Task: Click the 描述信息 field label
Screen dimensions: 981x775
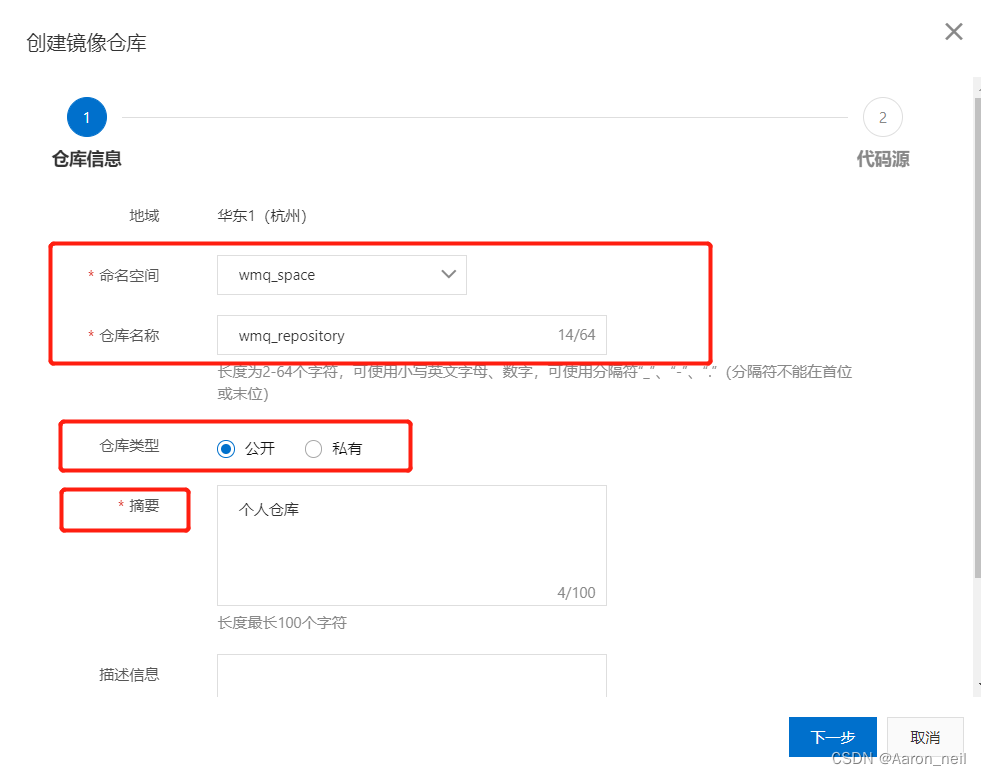Action: (x=130, y=674)
